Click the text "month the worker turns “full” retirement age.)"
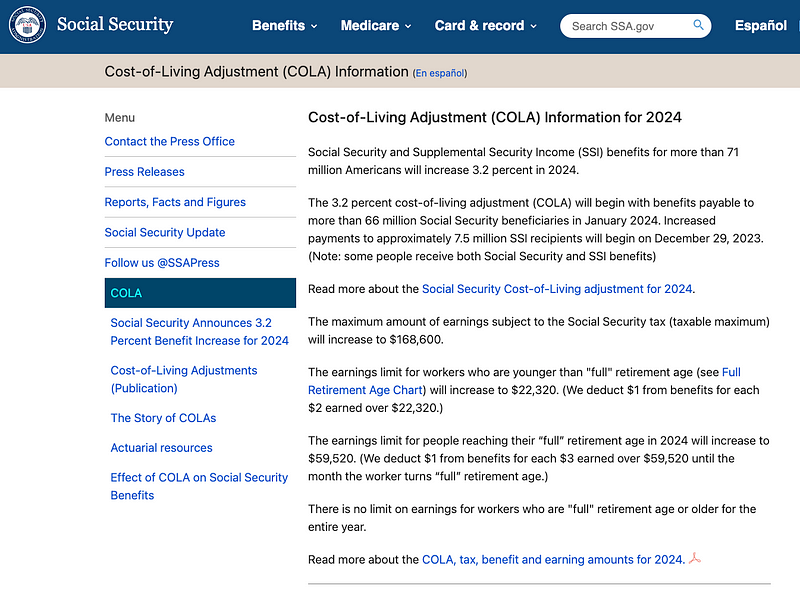 pos(428,476)
